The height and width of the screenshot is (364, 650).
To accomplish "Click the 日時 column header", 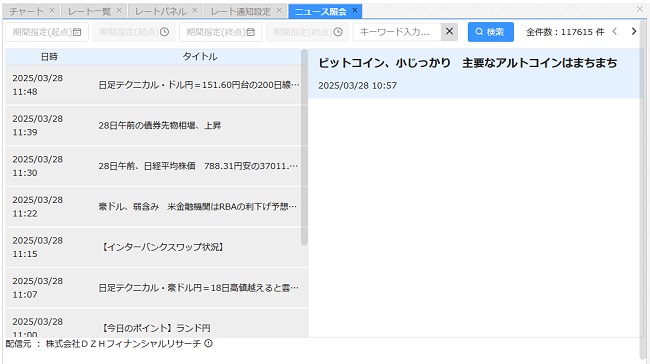I will pos(49,57).
